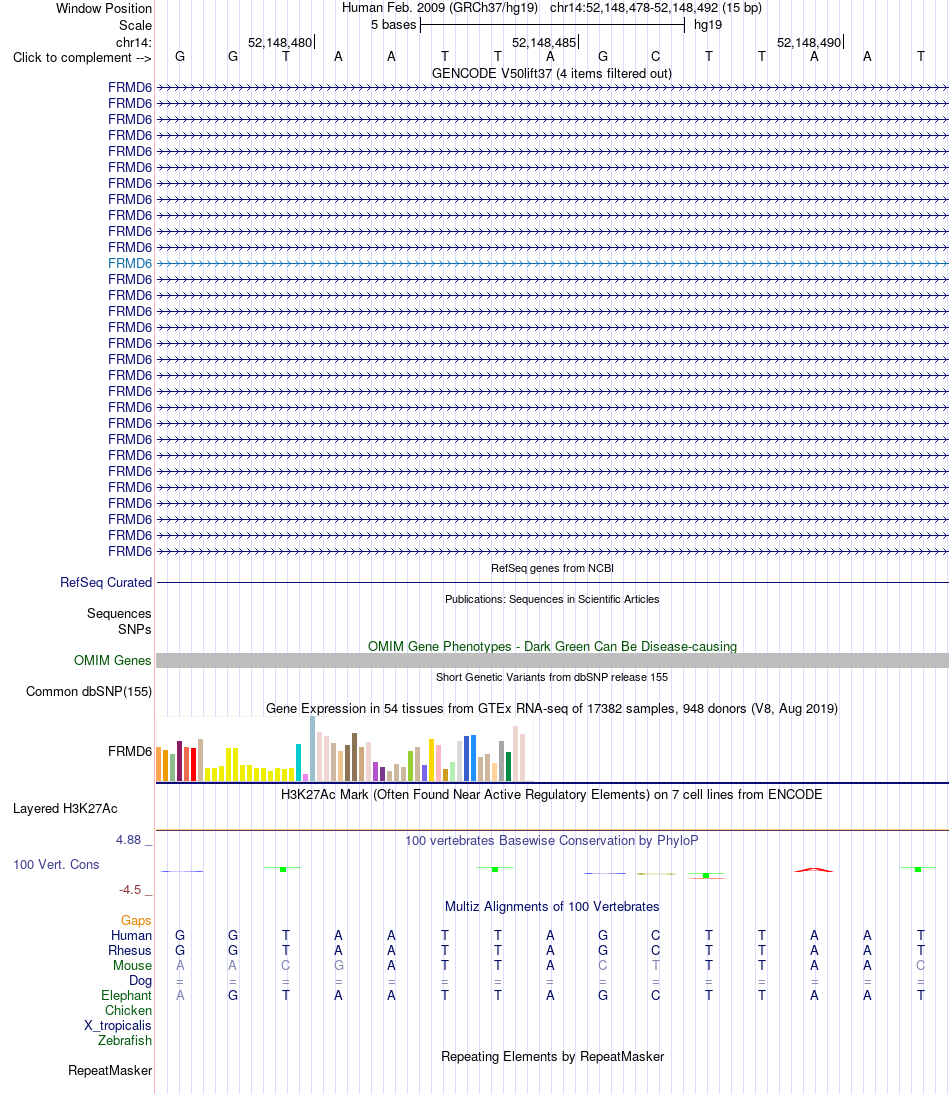This screenshot has height=1094, width=950.
Task: Open the GTEx 'Gene Expression in 54 tissues' title
Action: point(552,708)
